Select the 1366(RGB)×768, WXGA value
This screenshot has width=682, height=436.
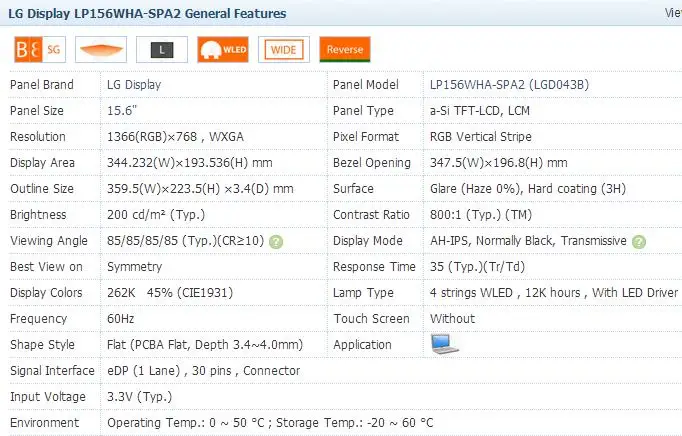175,137
